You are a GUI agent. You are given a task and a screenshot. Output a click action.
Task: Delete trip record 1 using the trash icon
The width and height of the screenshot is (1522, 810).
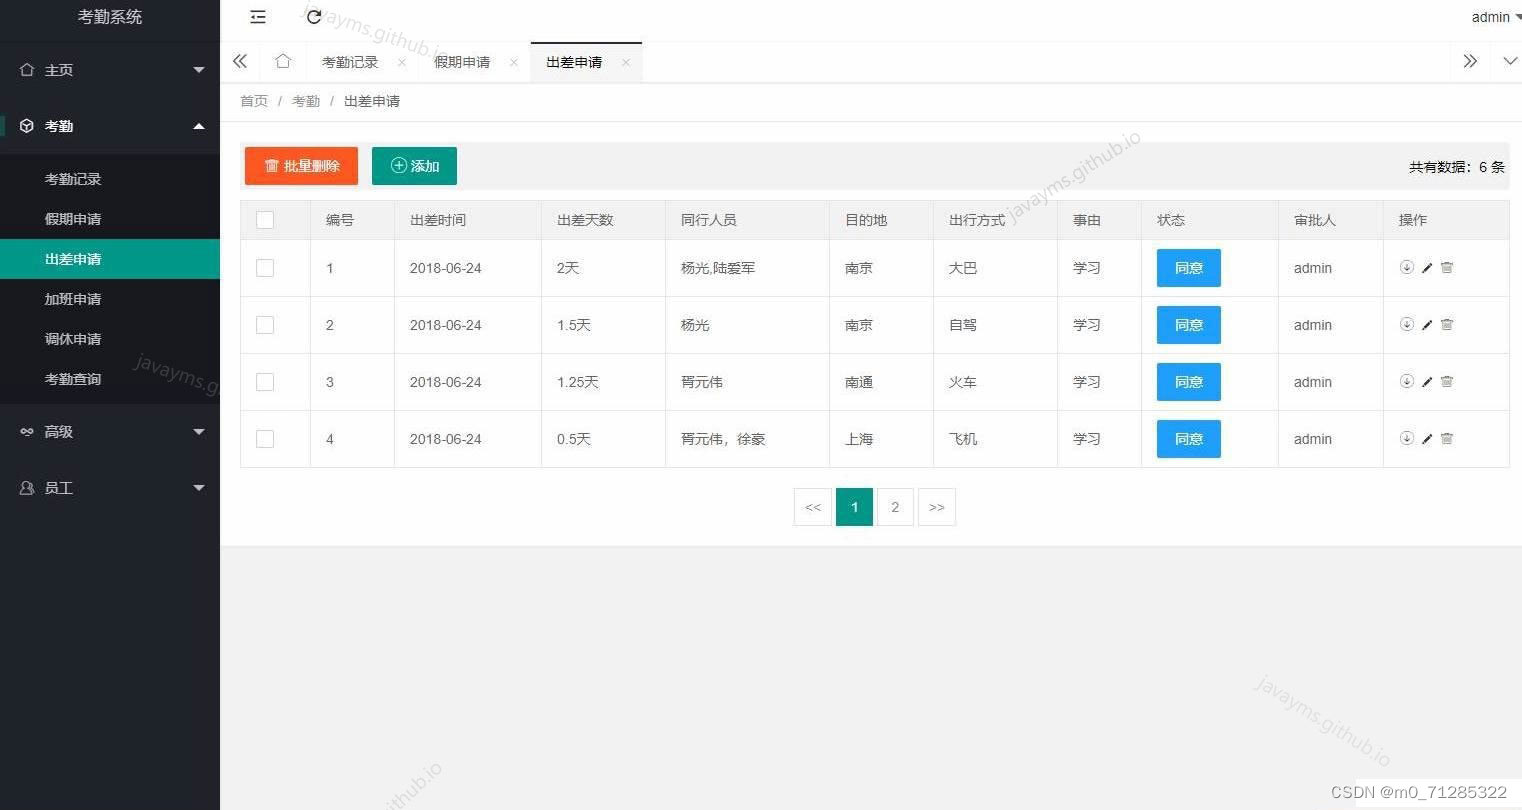1446,267
